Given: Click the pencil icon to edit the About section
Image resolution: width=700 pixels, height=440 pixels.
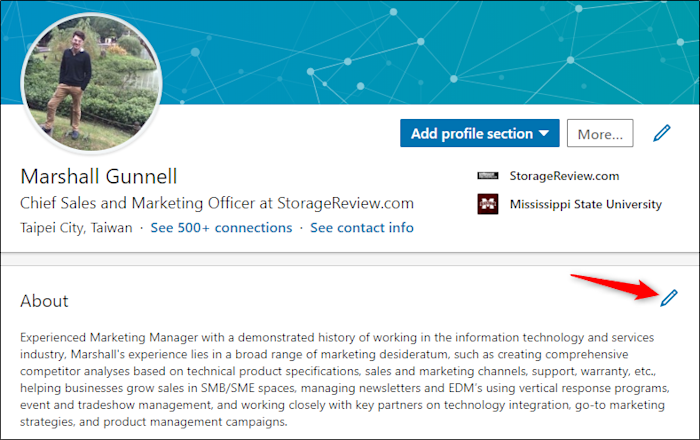Looking at the screenshot, I should point(669,298).
